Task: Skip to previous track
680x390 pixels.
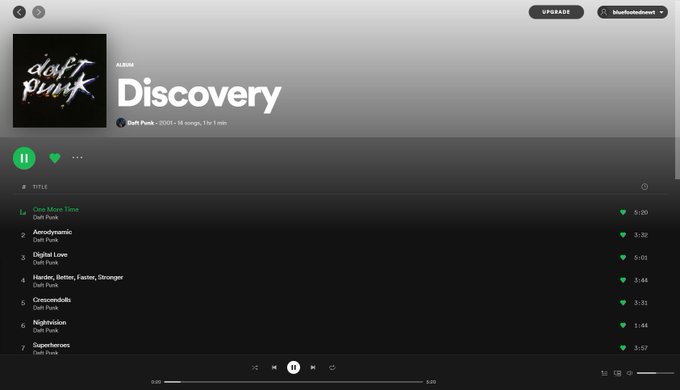Action: [274, 367]
